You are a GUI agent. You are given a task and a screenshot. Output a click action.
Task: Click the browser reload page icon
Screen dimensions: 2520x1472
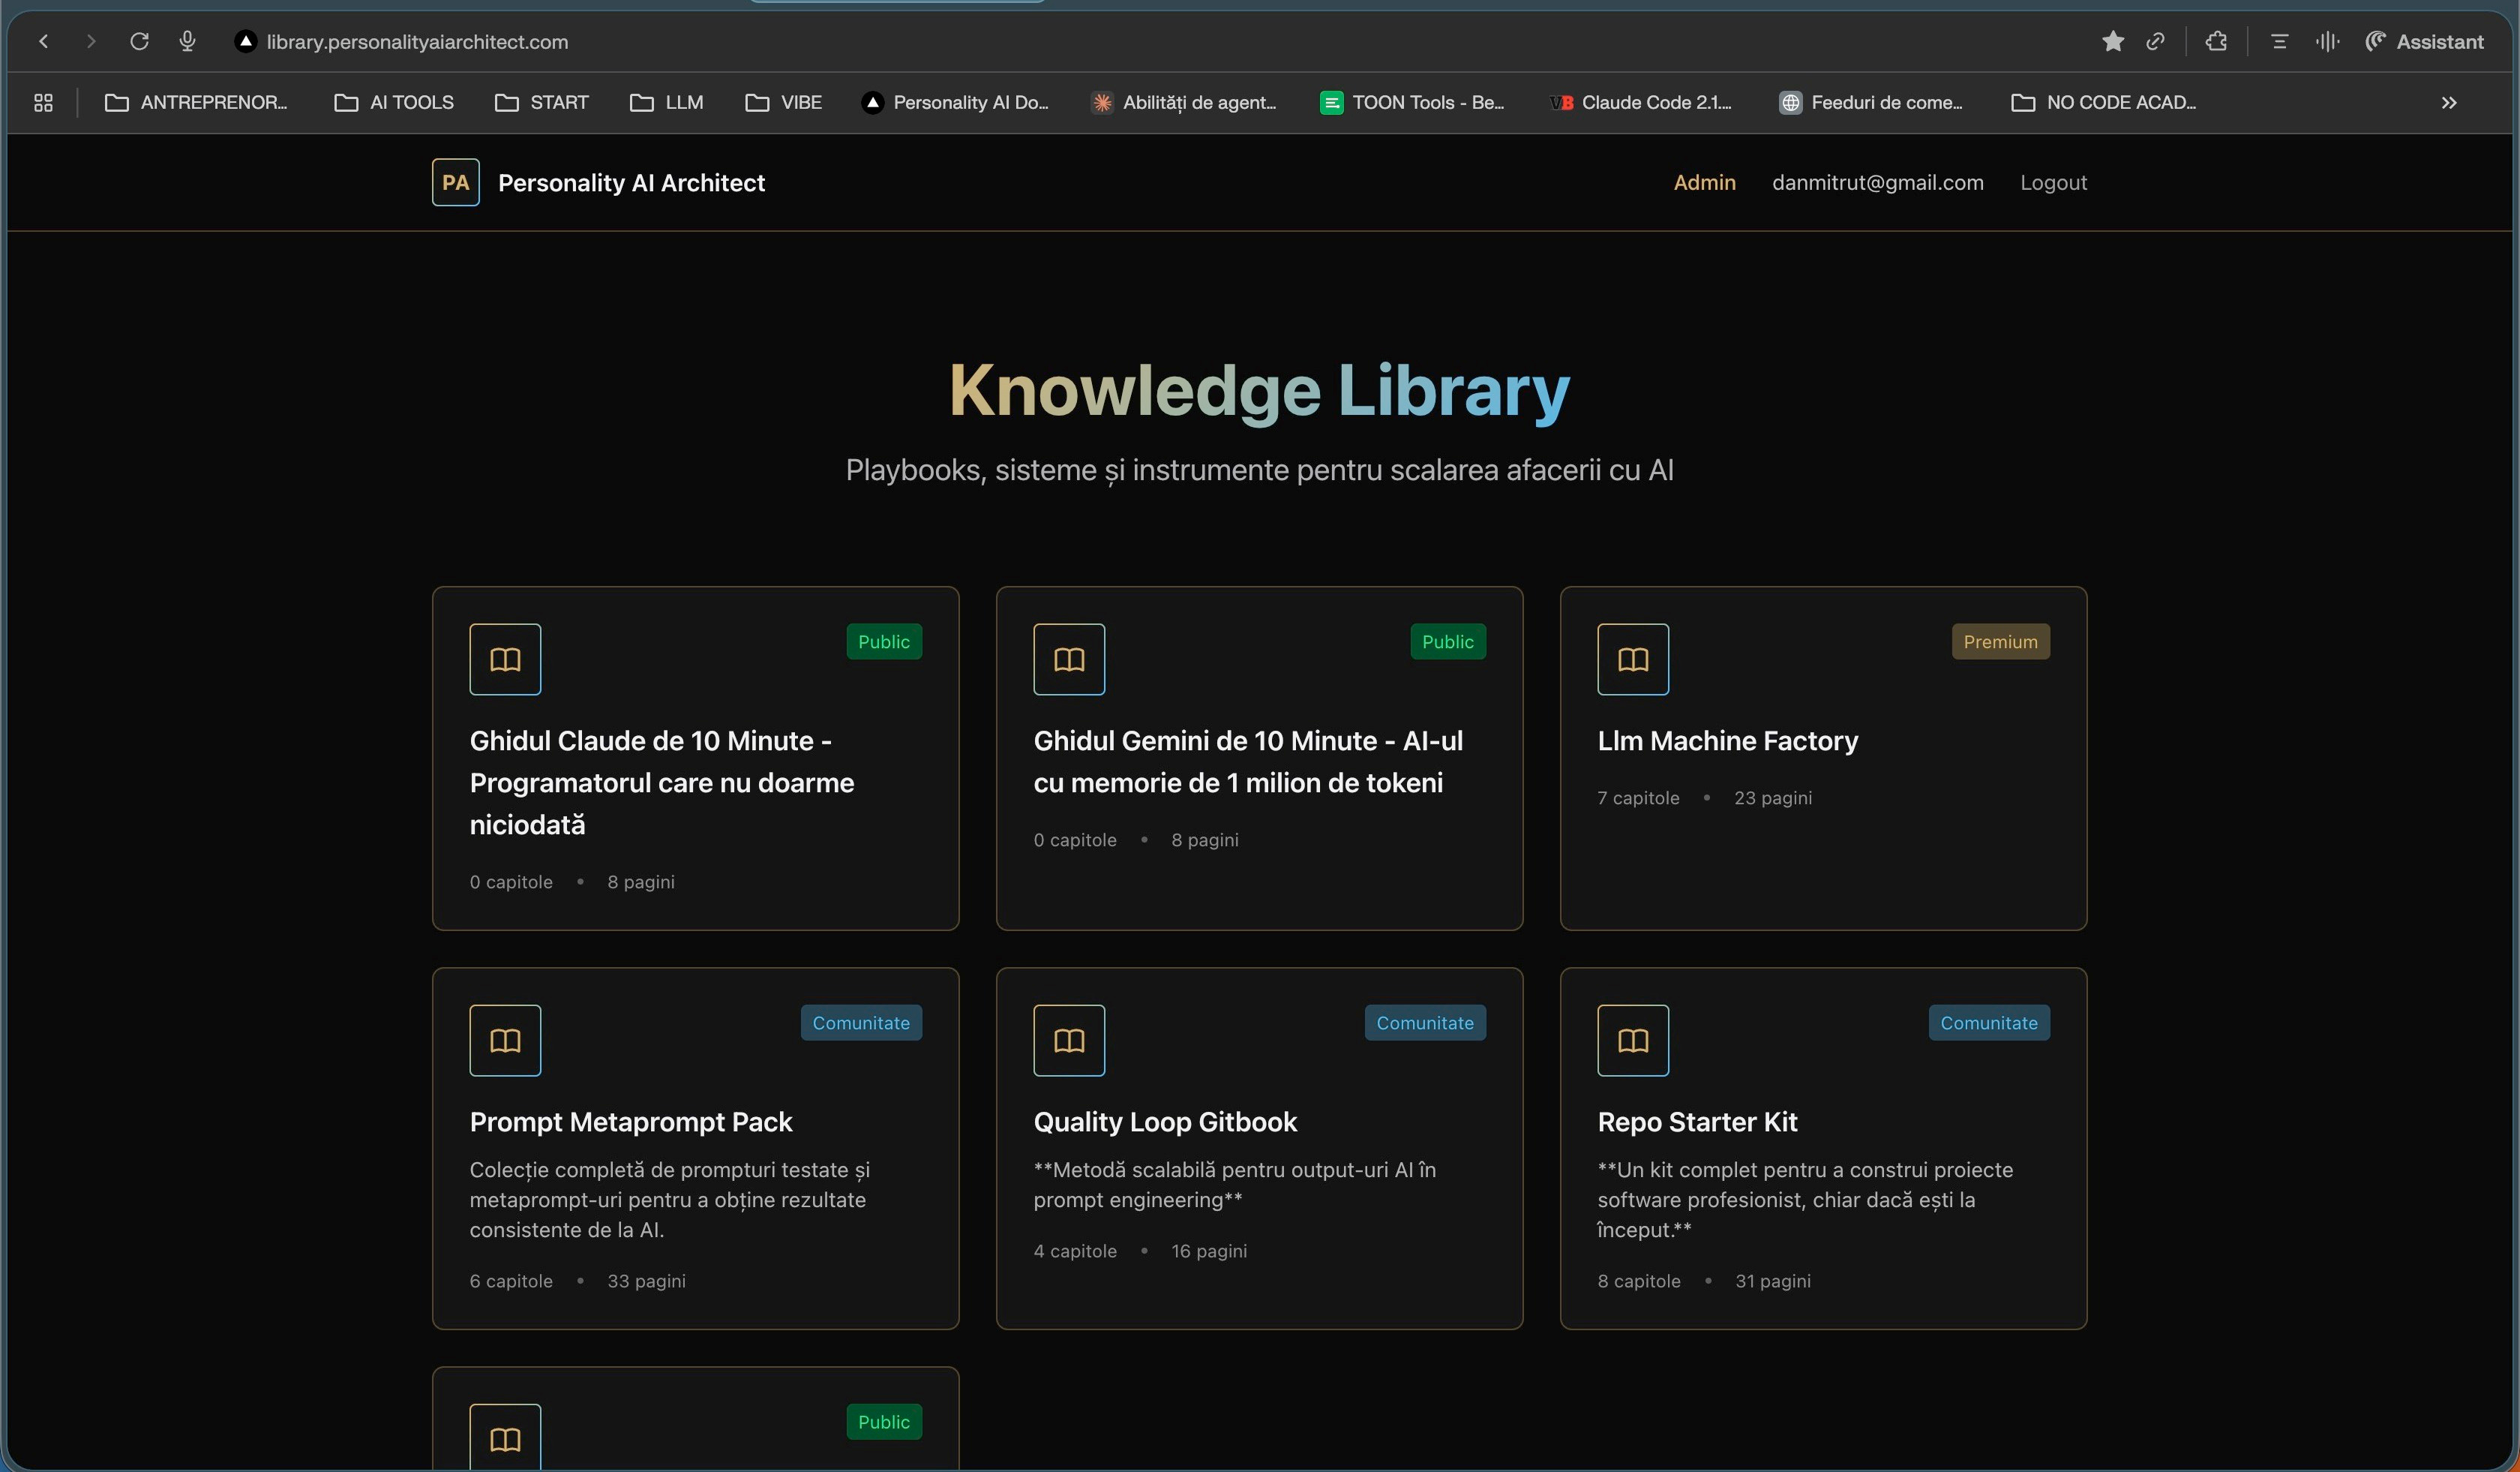point(139,41)
